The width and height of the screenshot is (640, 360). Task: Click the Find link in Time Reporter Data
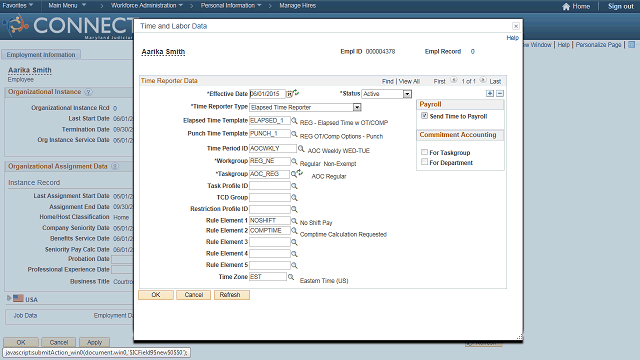(388, 81)
